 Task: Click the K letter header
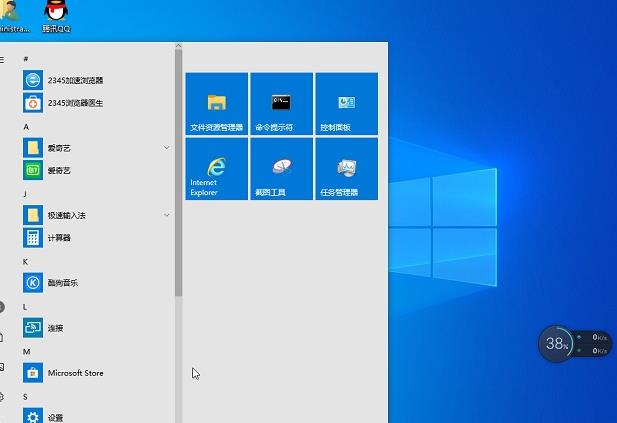[25, 262]
